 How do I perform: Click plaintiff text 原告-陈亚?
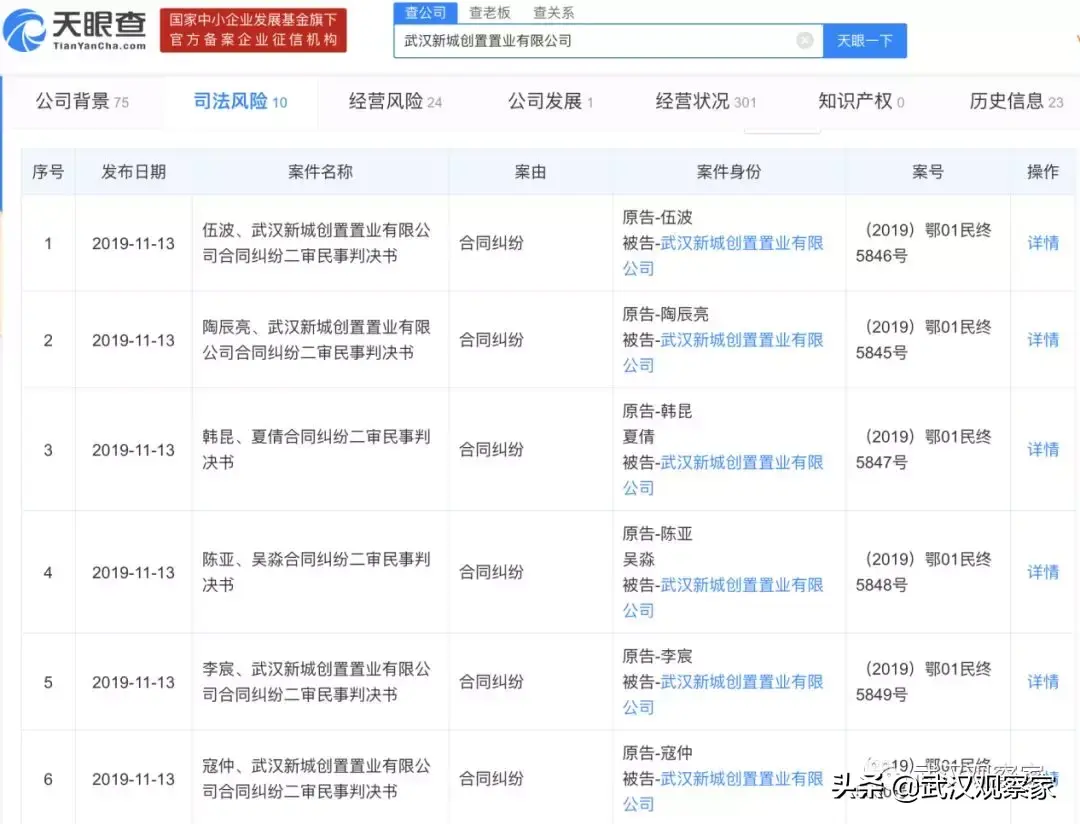tap(657, 534)
